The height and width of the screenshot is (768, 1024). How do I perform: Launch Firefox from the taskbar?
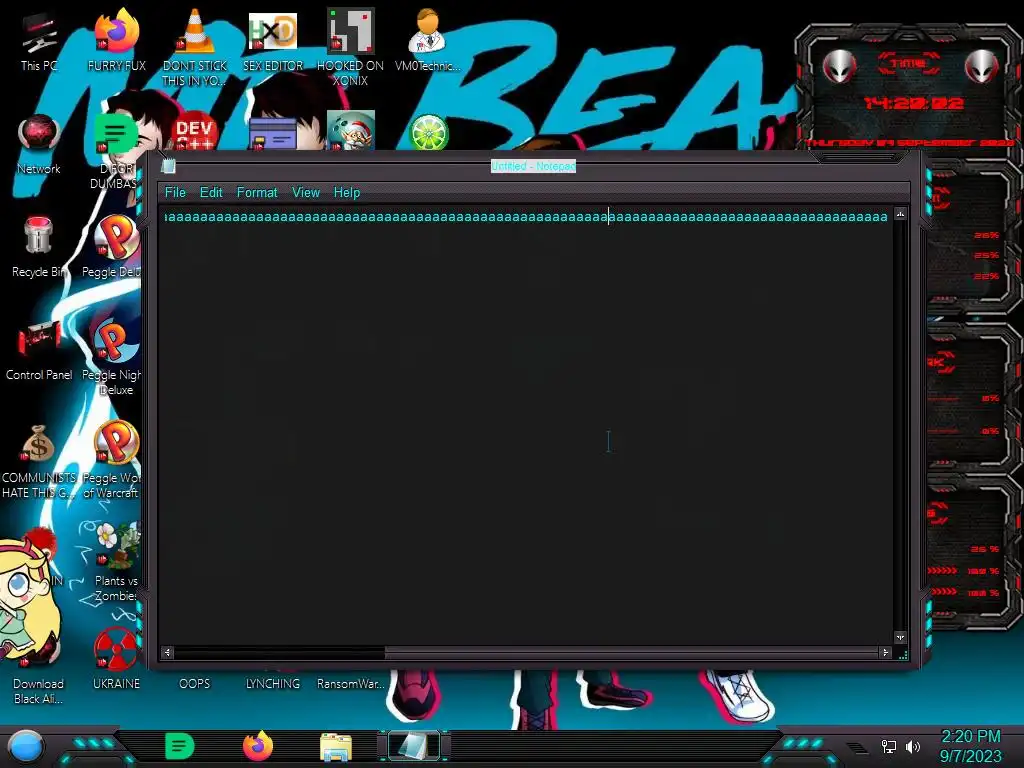click(x=257, y=746)
